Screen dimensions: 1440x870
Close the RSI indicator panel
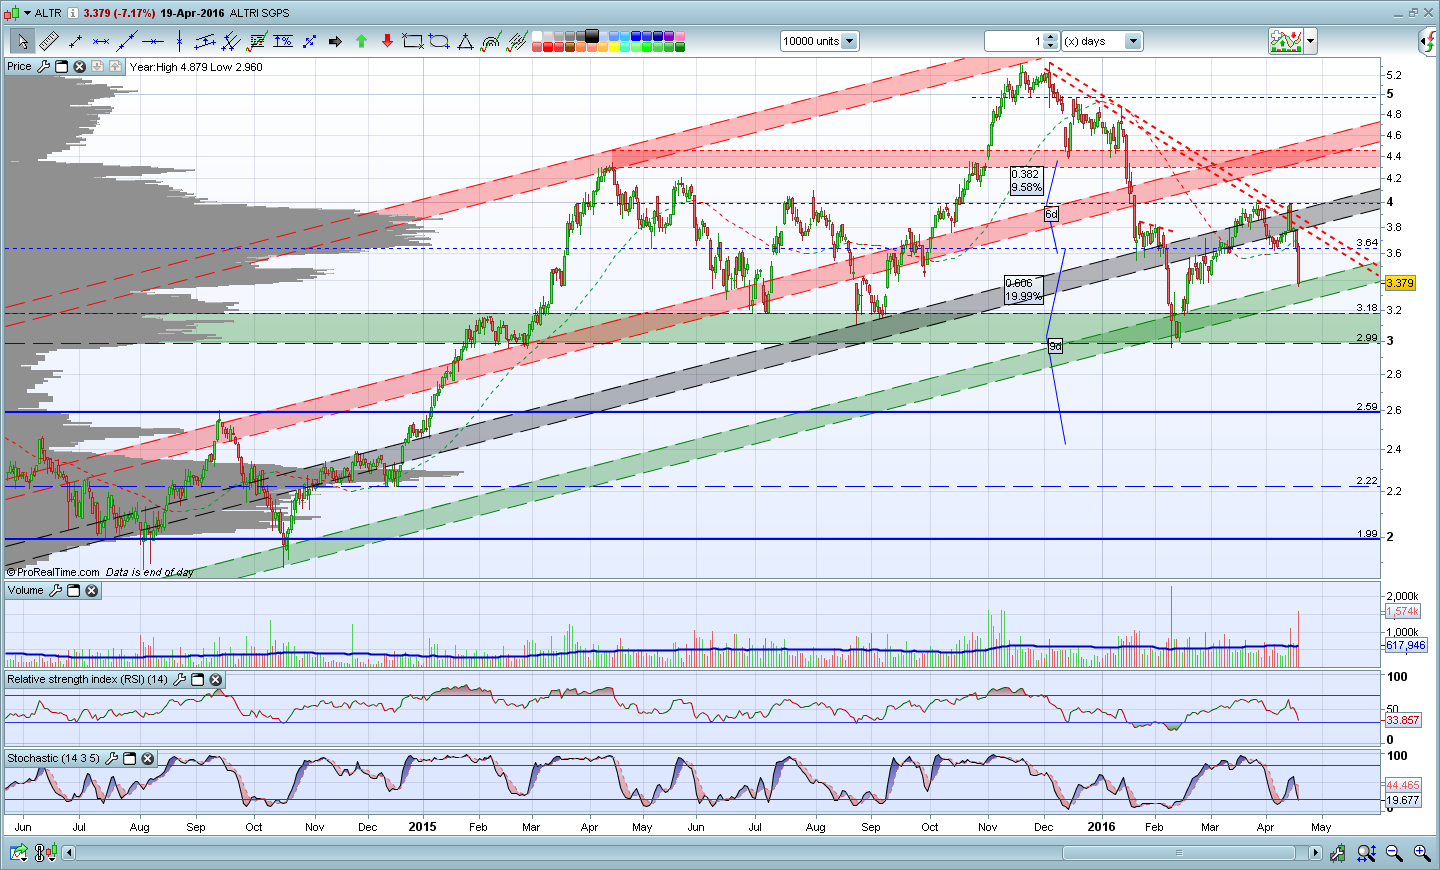click(216, 679)
